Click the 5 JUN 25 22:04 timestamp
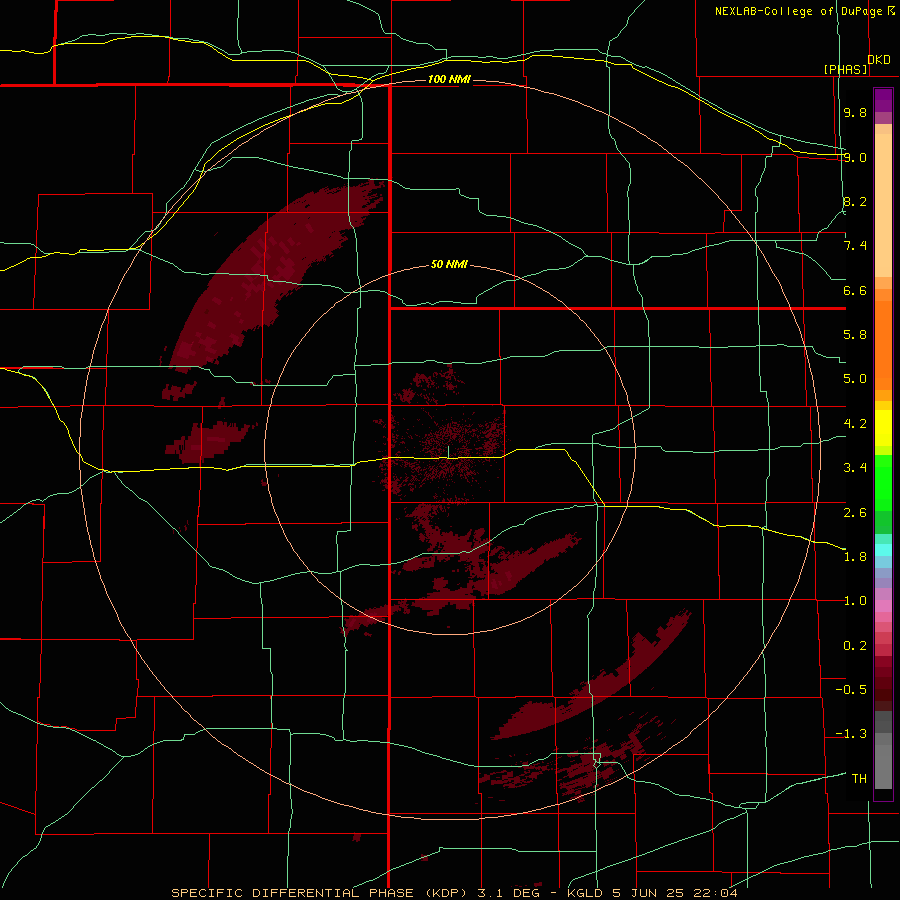900x900 pixels. tap(673, 893)
